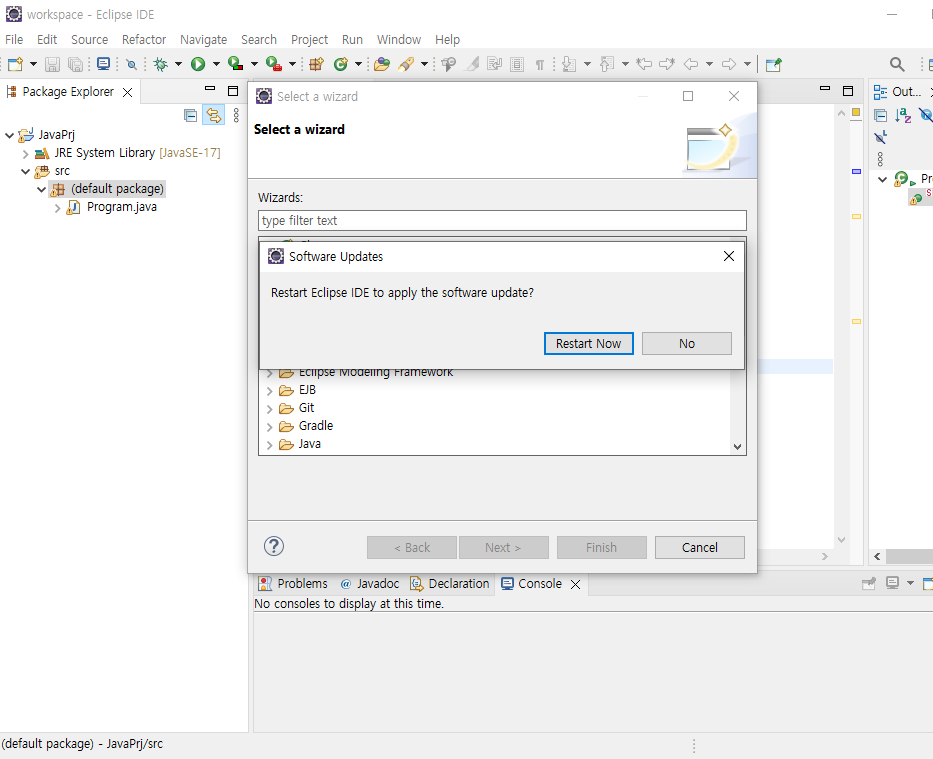This screenshot has height=759, width=933.
Task: Click the New wizard toolbar icon
Action: 15,64
